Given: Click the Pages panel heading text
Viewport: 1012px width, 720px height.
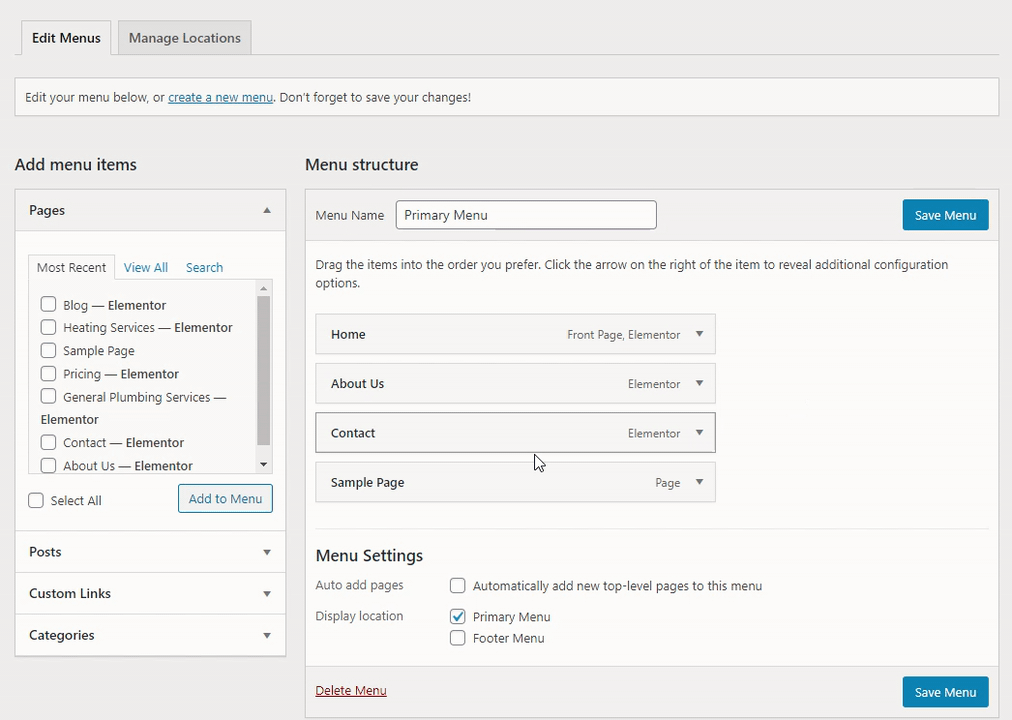Looking at the screenshot, I should coord(47,210).
